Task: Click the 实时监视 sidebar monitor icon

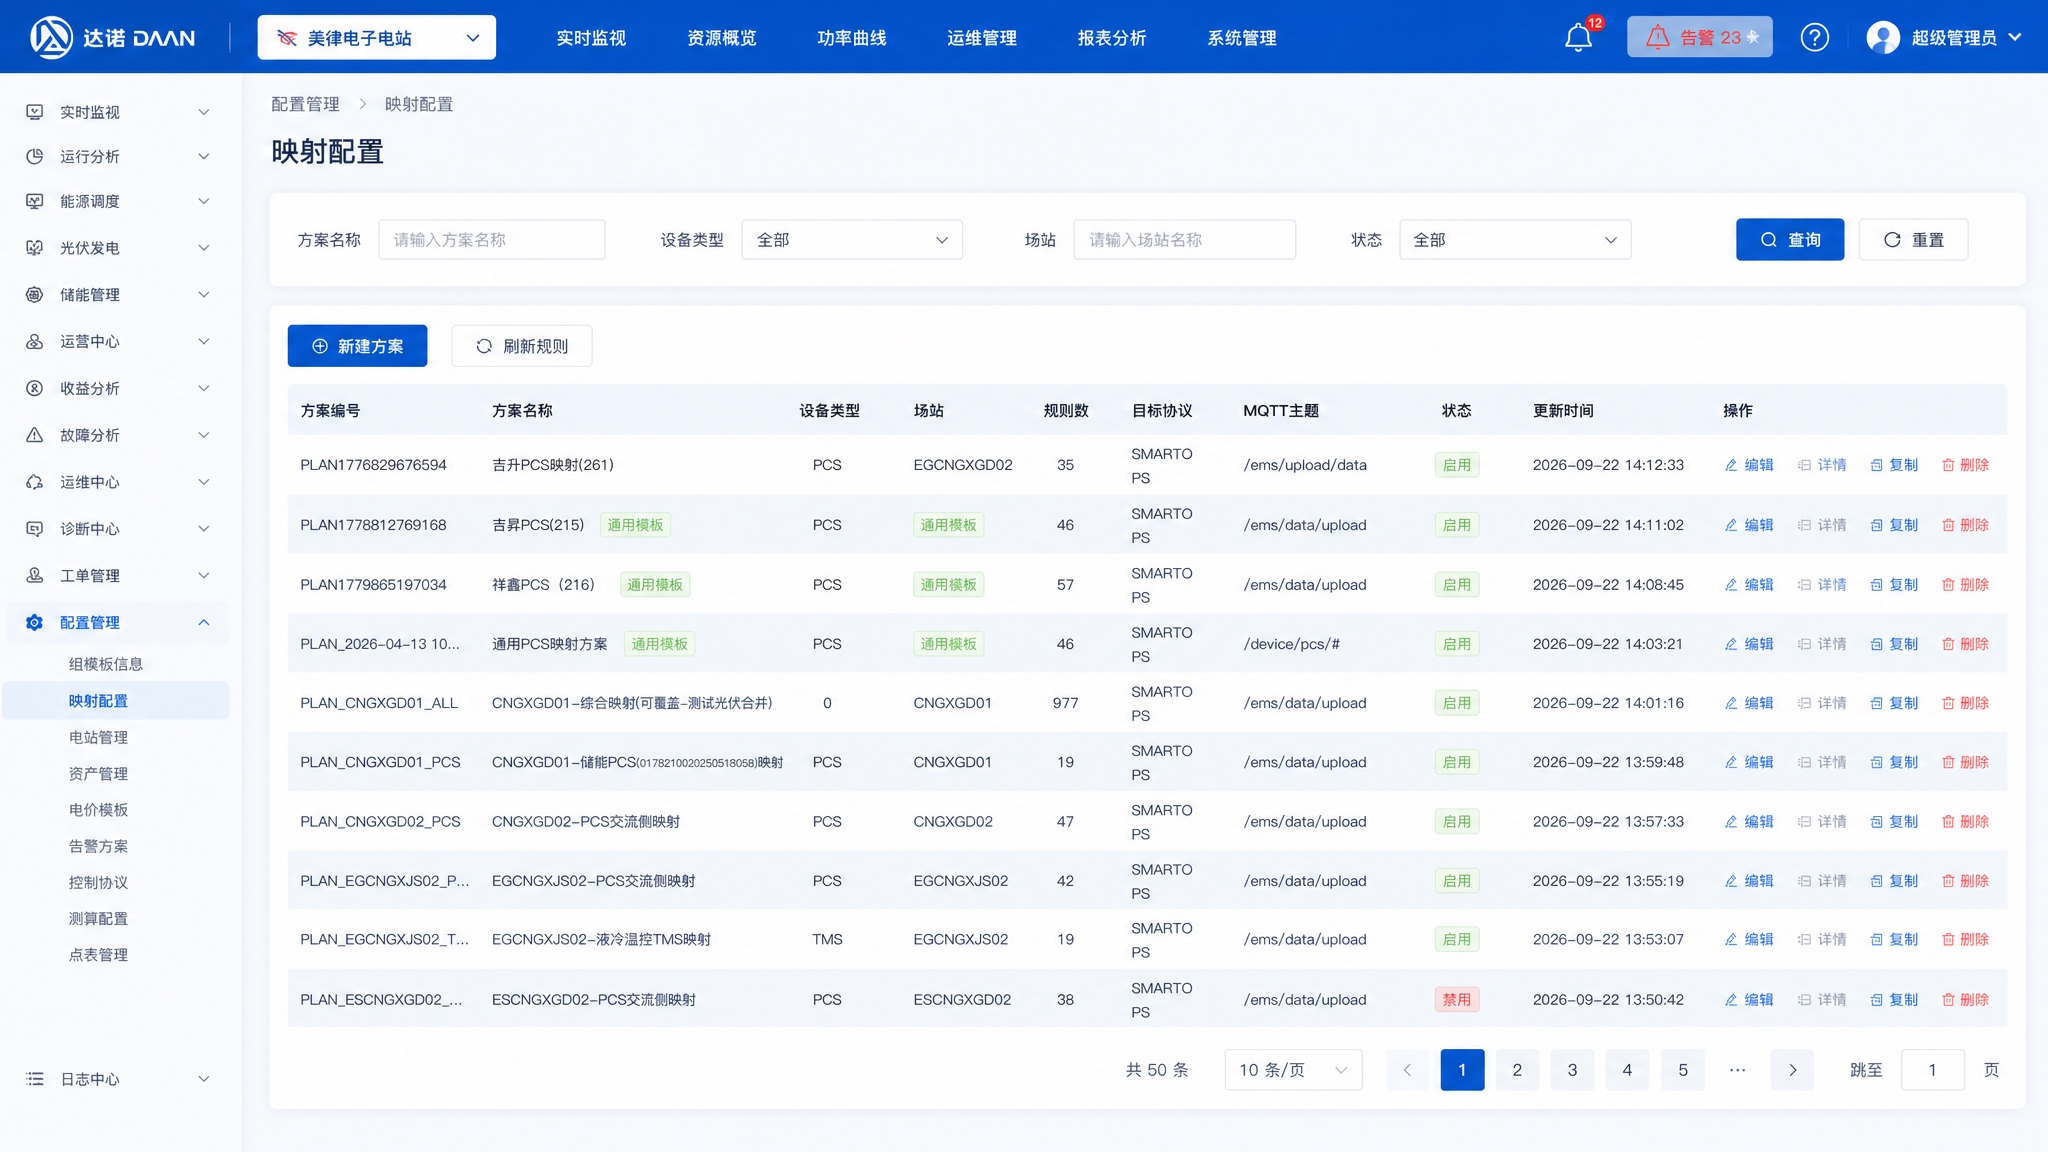Action: coord(35,112)
